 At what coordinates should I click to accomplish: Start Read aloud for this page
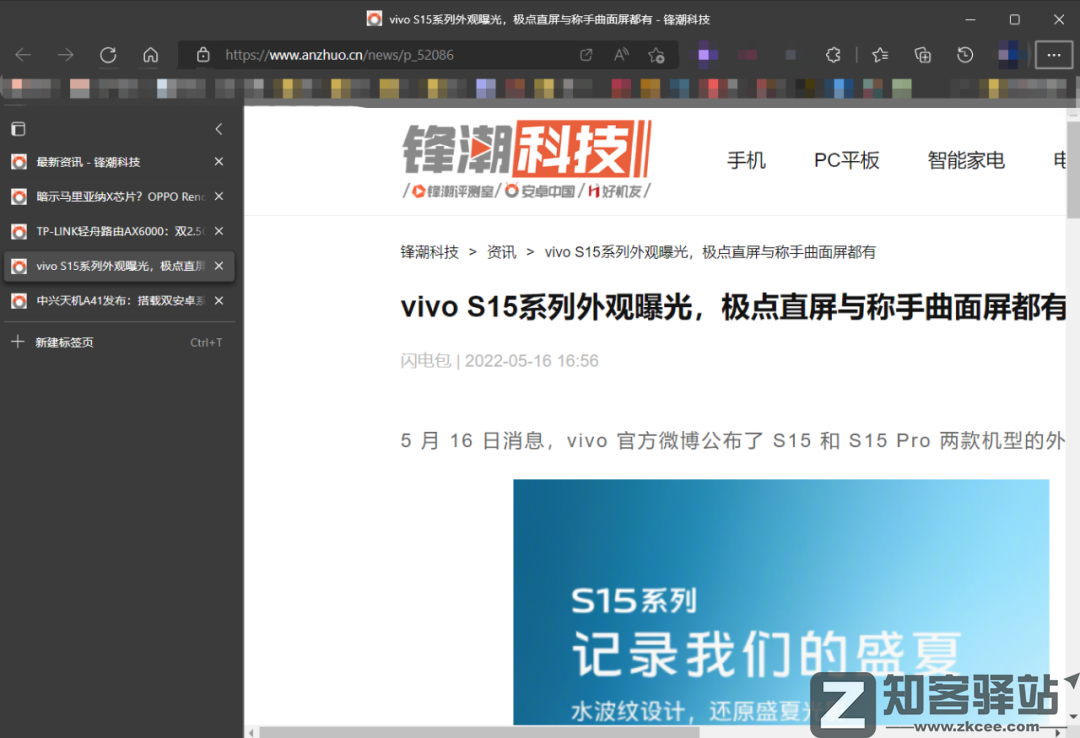[x=621, y=55]
